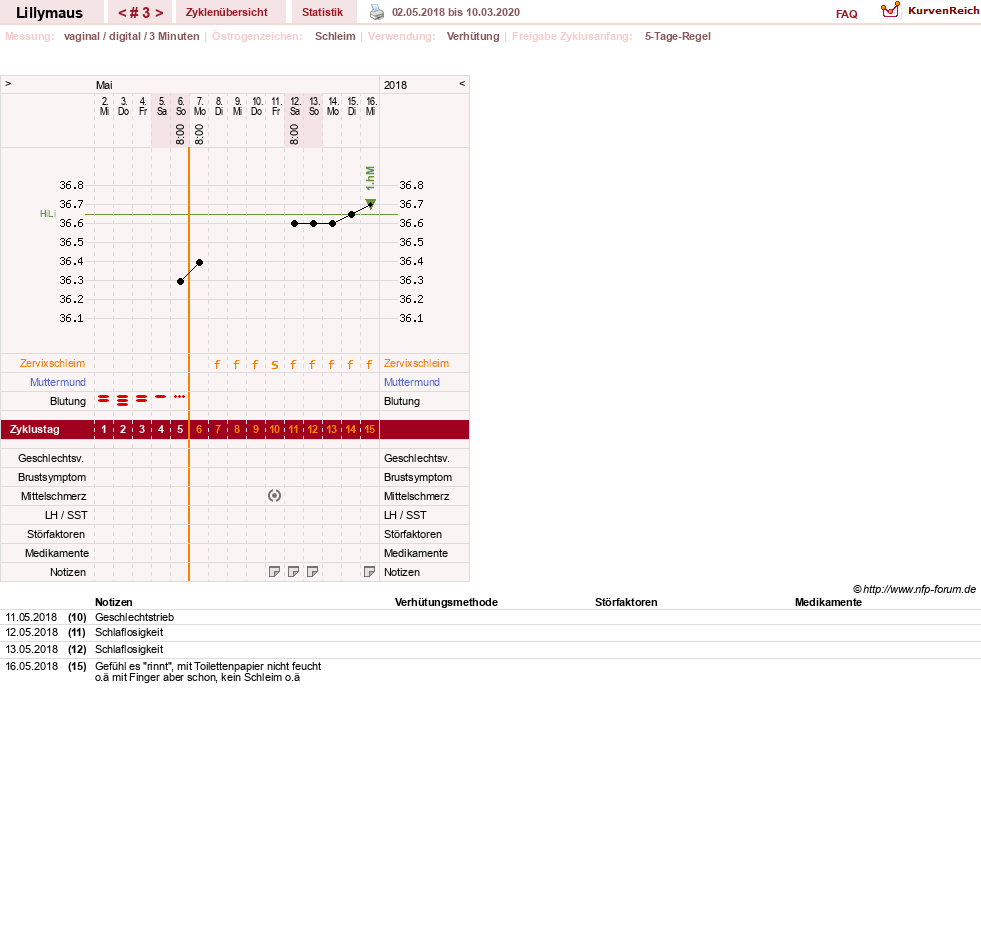Click the Verhütungsmethode column header
Image resolution: width=981 pixels, height=935 pixels.
[x=446, y=602]
